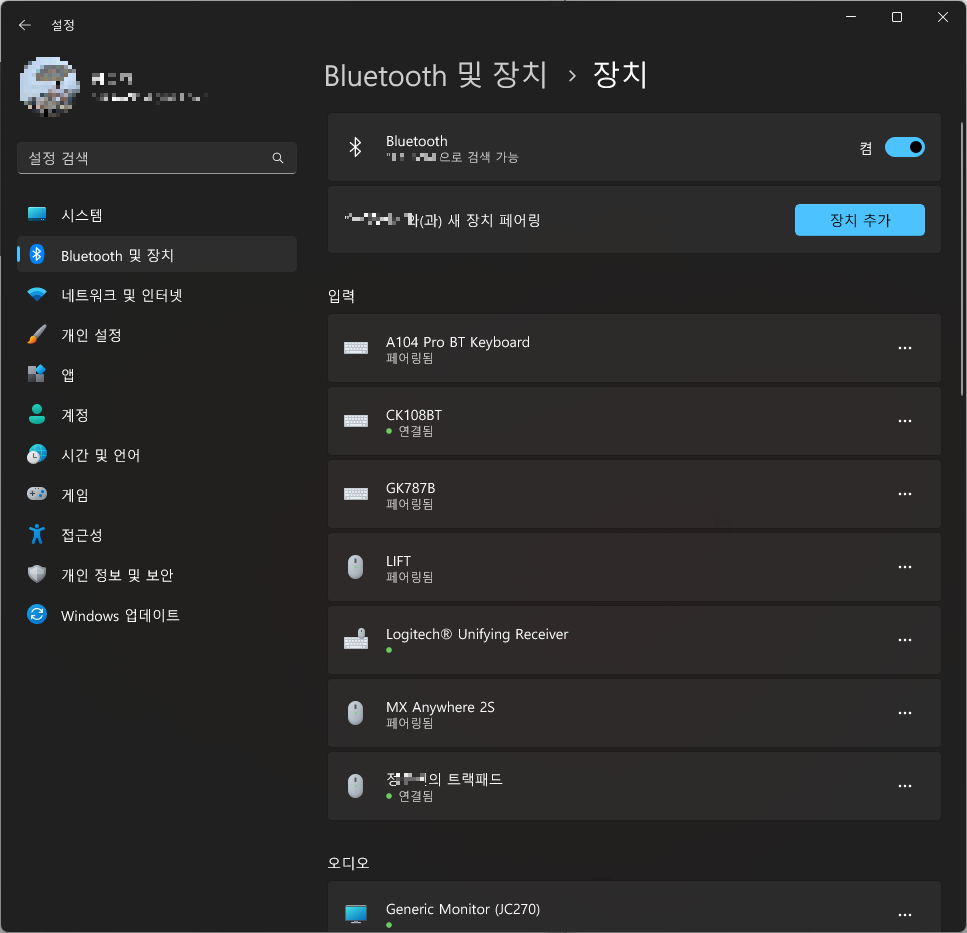Open more options for LIFT

904,567
